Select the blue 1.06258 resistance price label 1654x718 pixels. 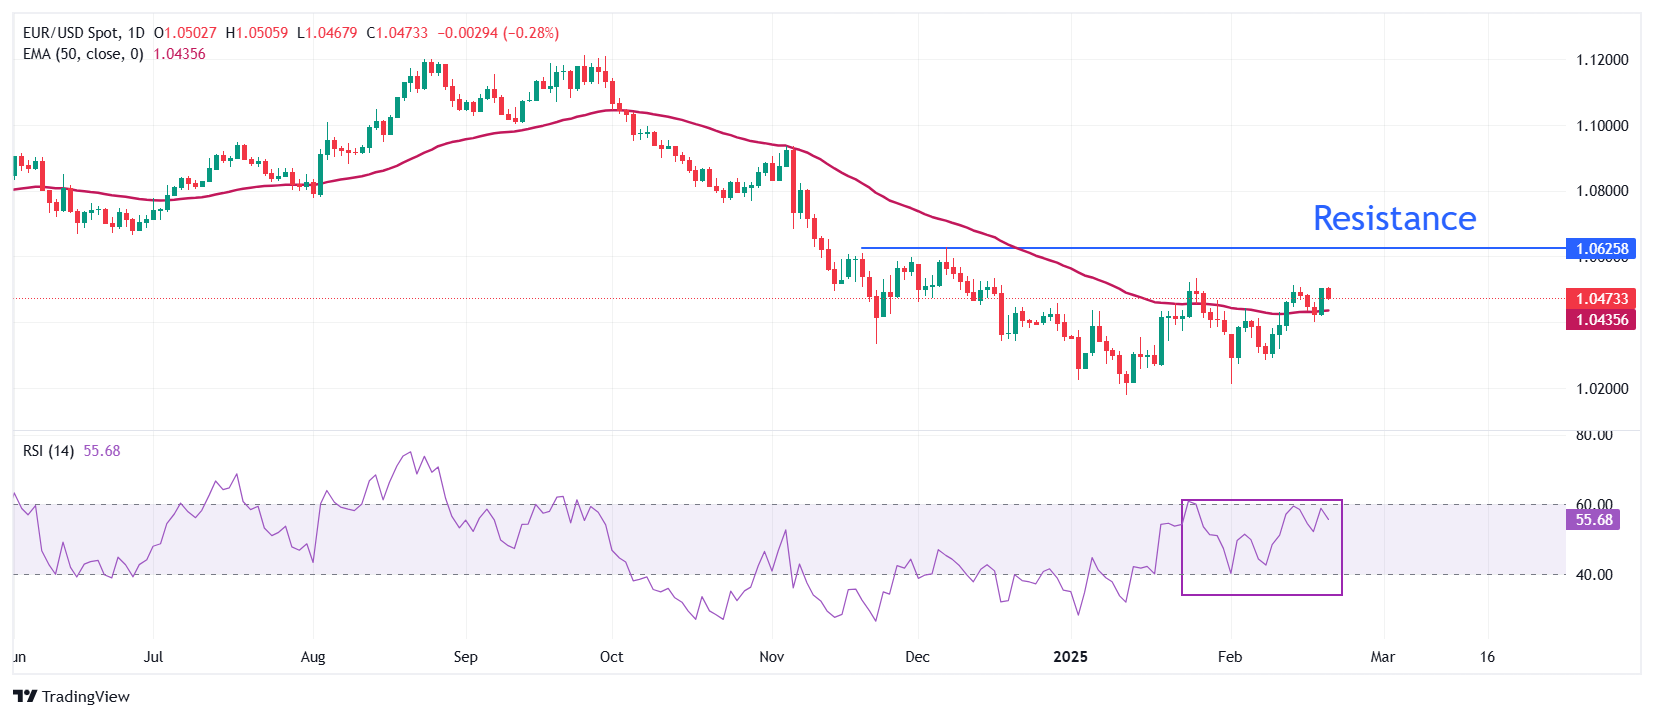pyautogui.click(x=1601, y=249)
